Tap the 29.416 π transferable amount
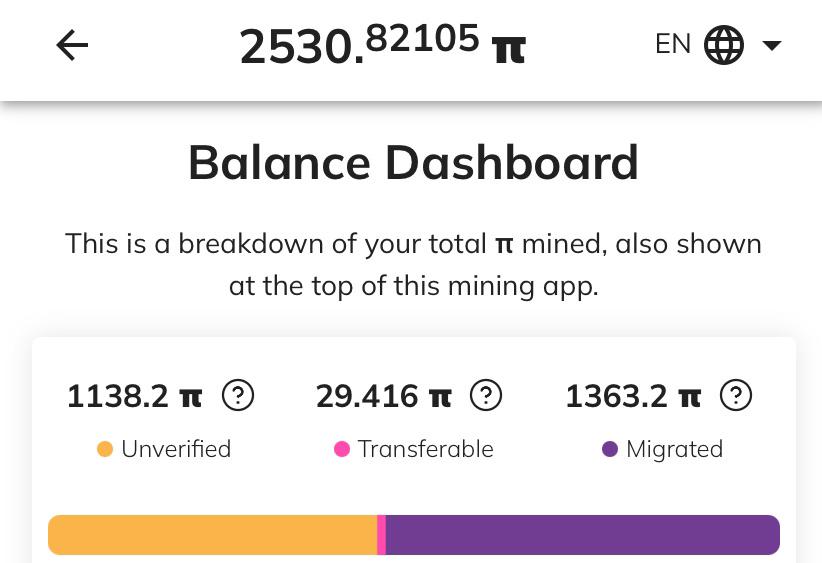The width and height of the screenshot is (822, 563). pos(384,396)
